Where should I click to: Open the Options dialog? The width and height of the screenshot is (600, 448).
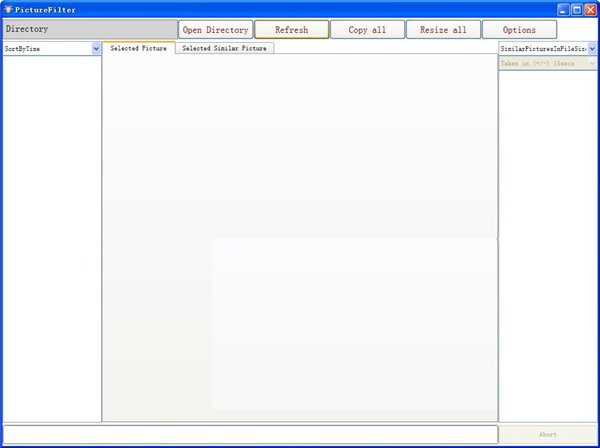click(519, 29)
